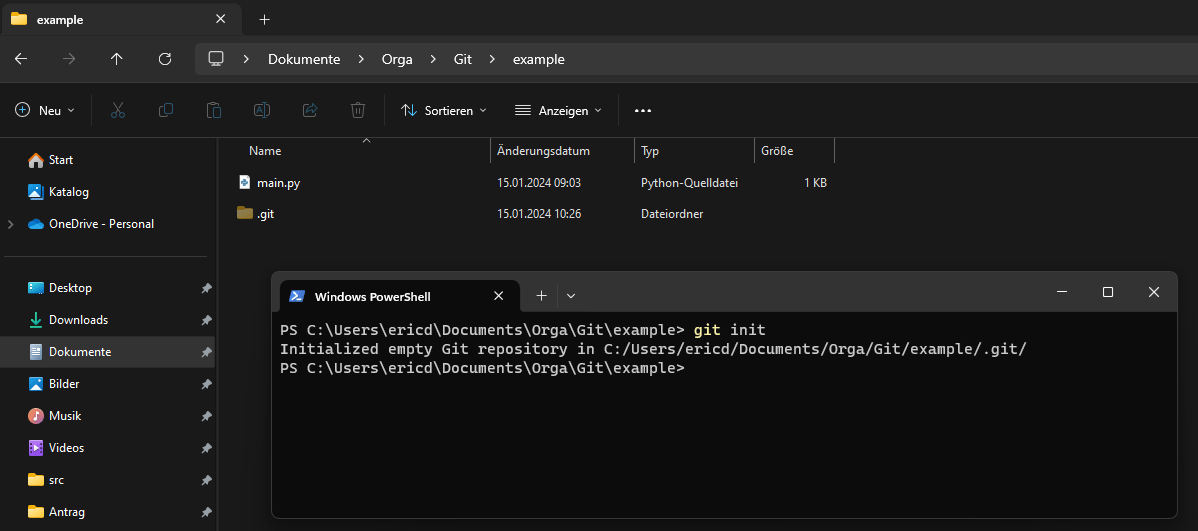
Task: Click the pin icon next to Bilder
Action: [x=206, y=384]
